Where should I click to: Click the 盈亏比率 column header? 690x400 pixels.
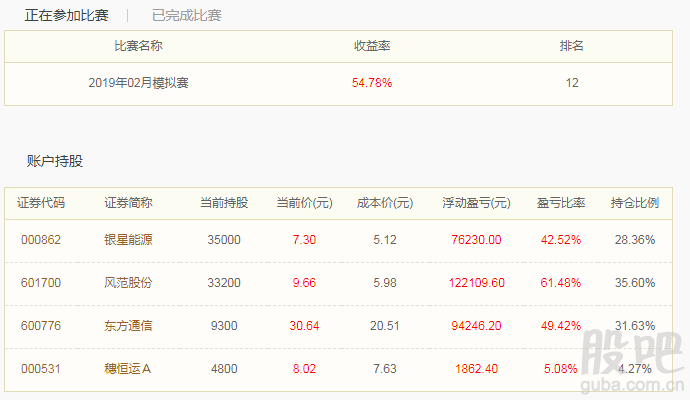pos(561,203)
